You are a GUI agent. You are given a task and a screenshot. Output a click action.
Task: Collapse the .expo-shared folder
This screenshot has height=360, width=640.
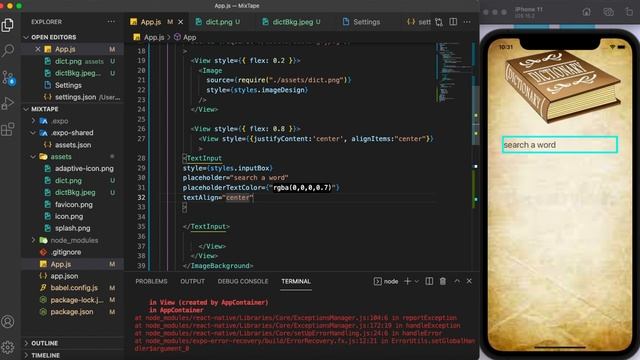click(x=72, y=133)
